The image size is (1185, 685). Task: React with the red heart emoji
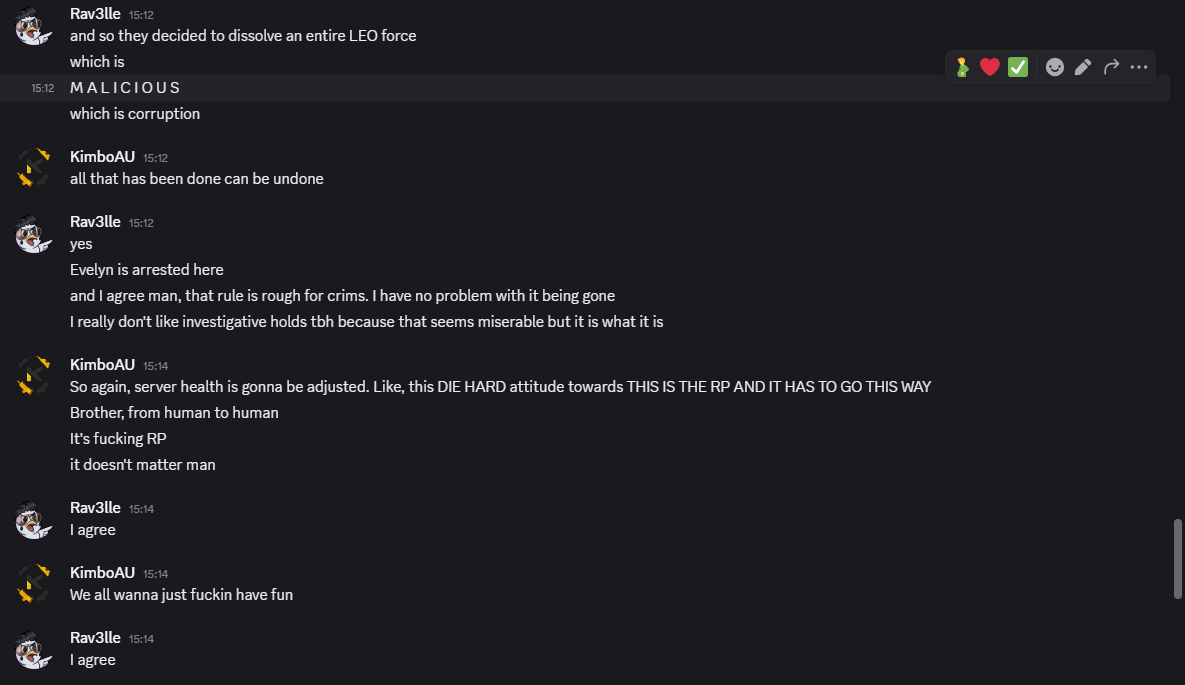(990, 67)
